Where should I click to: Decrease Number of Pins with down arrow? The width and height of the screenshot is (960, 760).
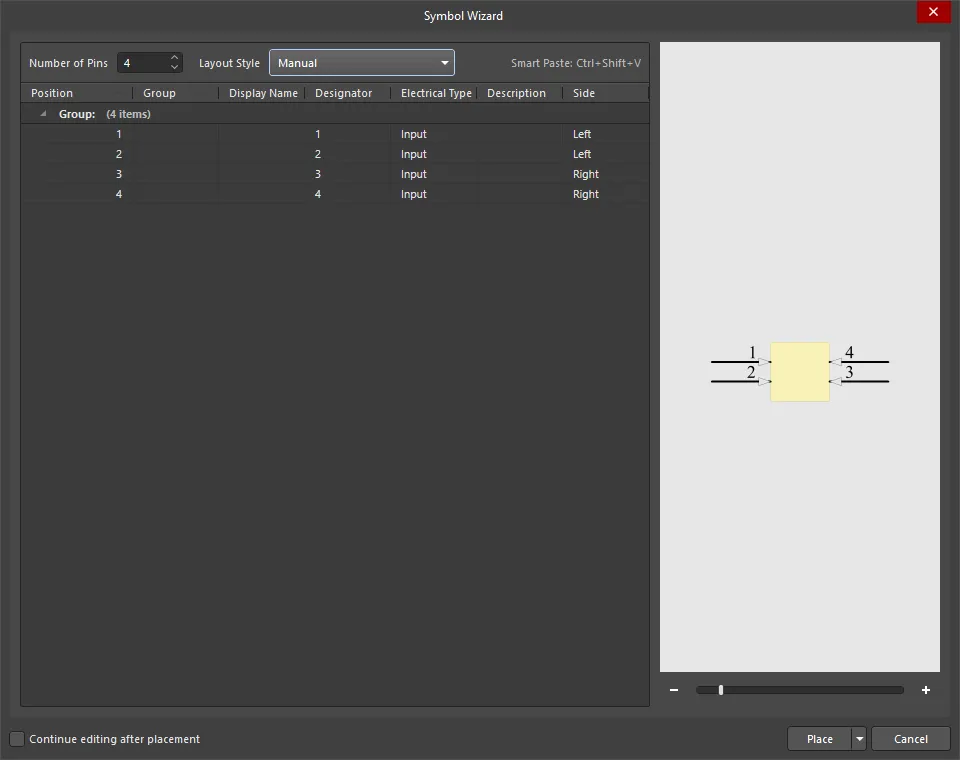click(175, 68)
